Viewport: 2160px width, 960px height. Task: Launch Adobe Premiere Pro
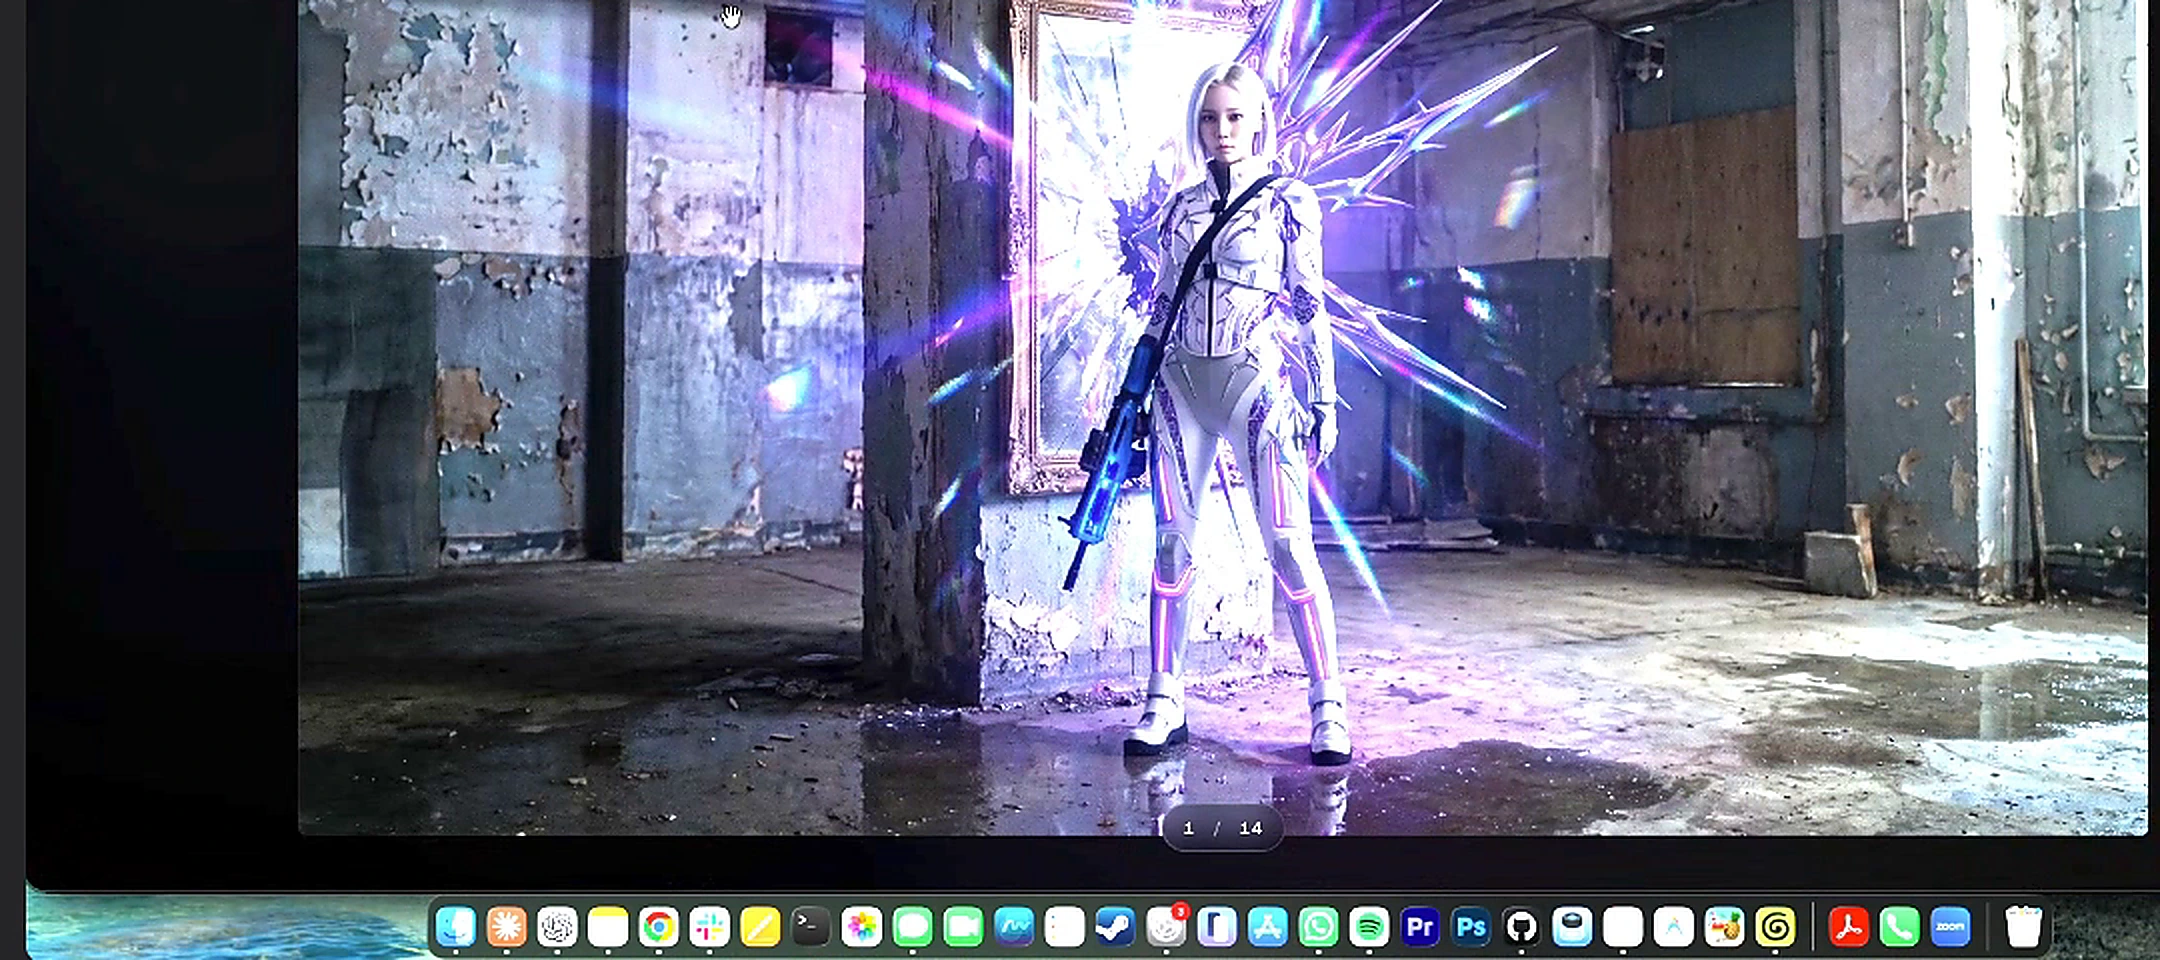pyautogui.click(x=1420, y=927)
